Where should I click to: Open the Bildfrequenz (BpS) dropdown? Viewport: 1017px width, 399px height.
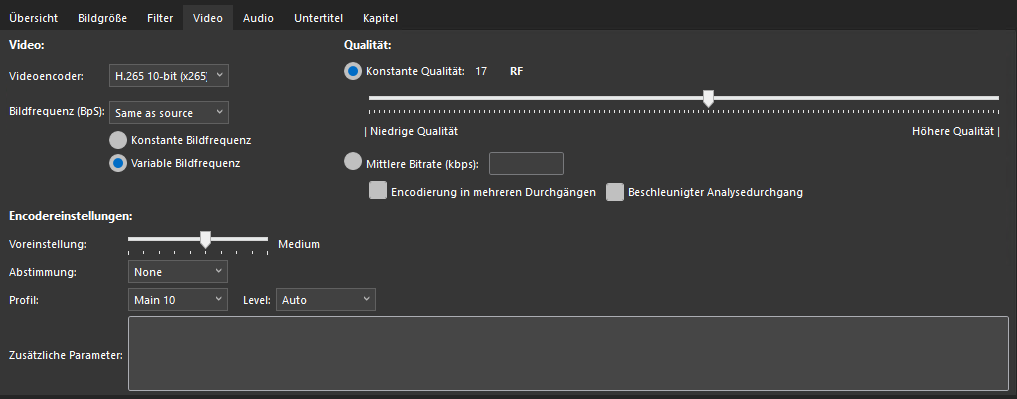click(x=169, y=112)
